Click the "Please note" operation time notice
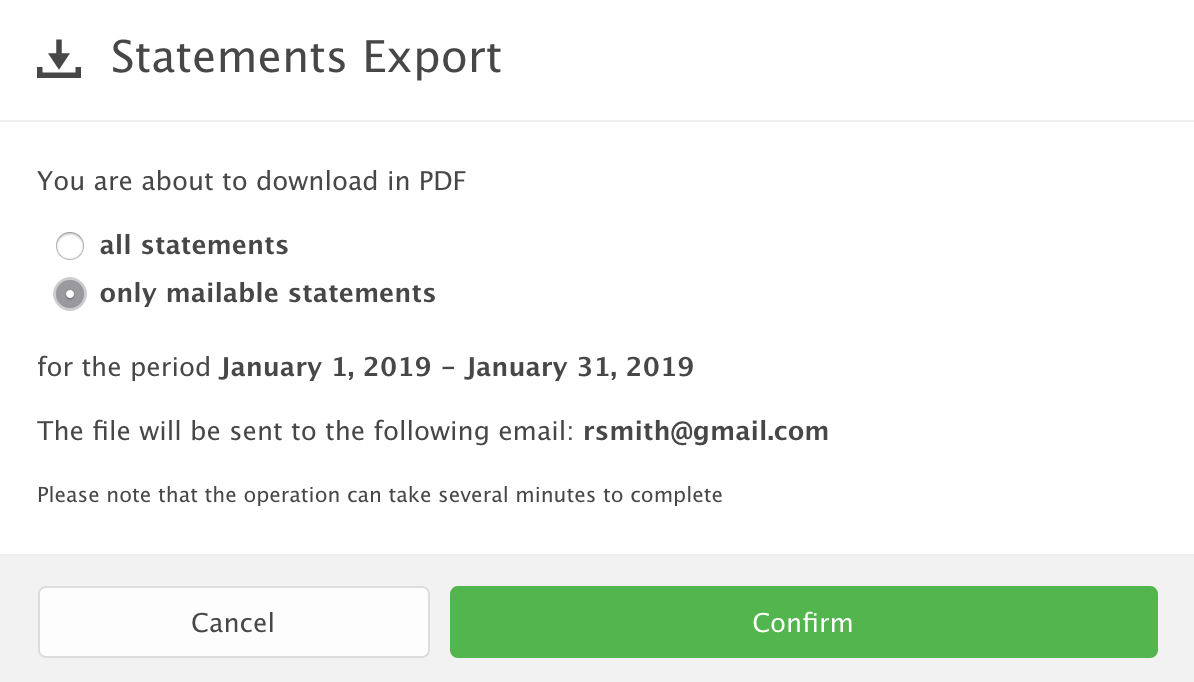This screenshot has width=1194, height=682. (380, 494)
